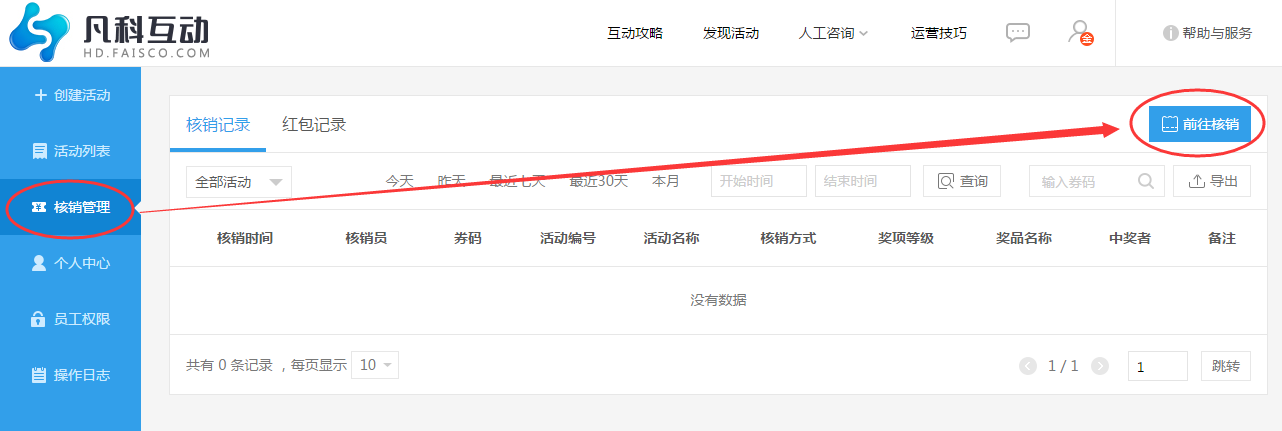The height and width of the screenshot is (431, 1282).
Task: Open the user account avatar icon
Action: (1080, 32)
